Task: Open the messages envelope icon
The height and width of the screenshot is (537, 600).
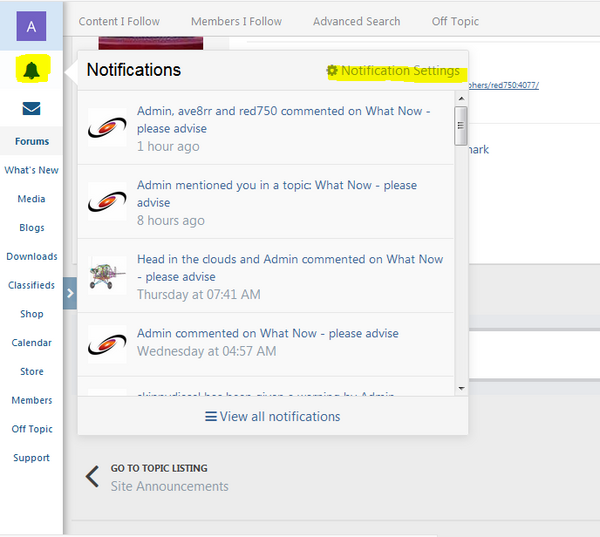Action: pos(32,108)
